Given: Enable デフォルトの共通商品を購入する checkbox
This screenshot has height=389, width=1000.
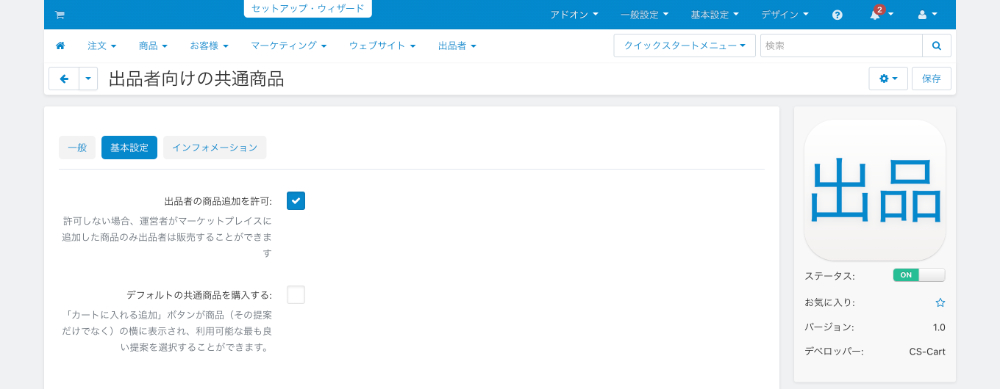Looking at the screenshot, I should click(296, 295).
